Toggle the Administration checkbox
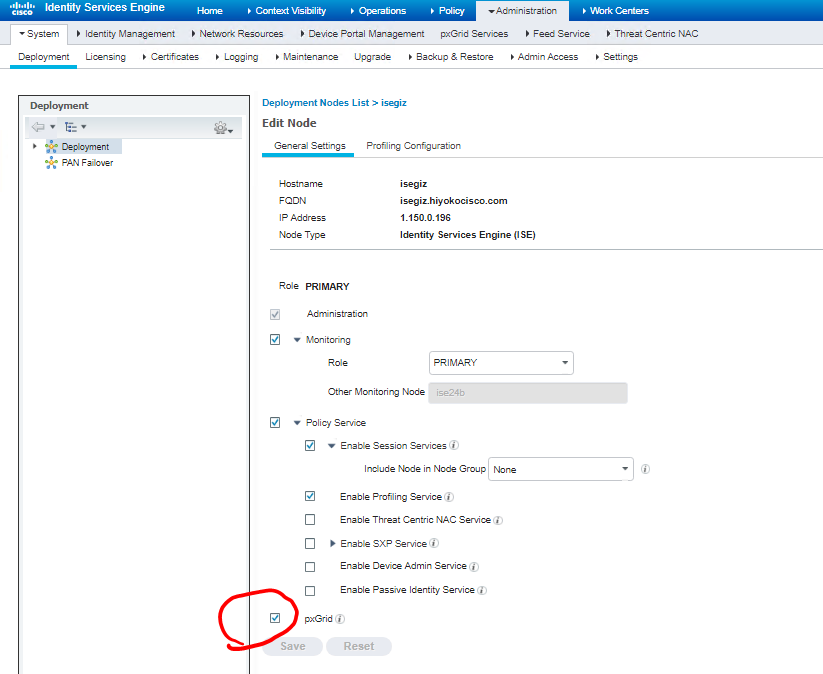This screenshot has width=823, height=674. pos(275,314)
